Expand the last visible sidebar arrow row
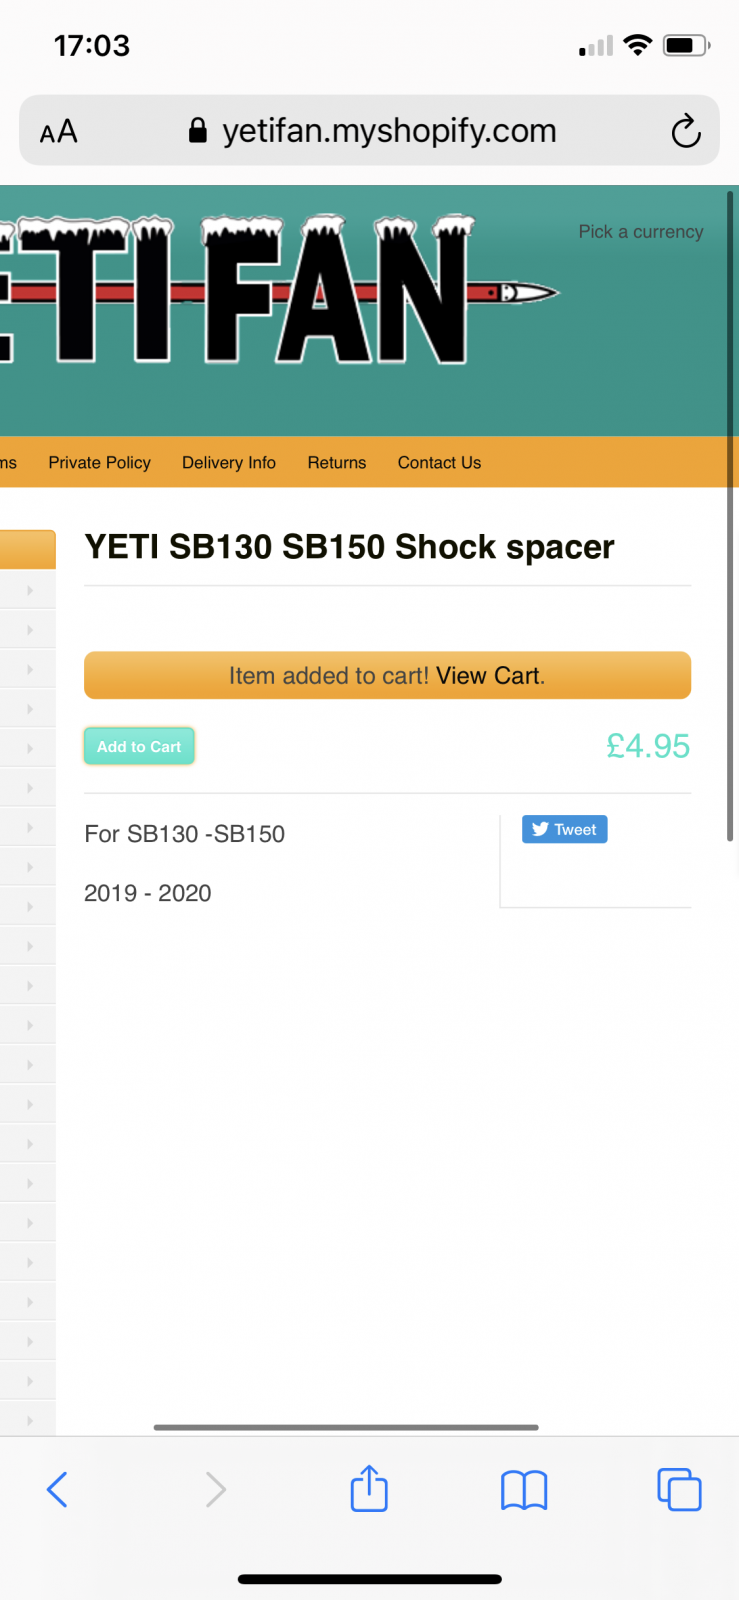The image size is (739, 1600). [29, 1420]
